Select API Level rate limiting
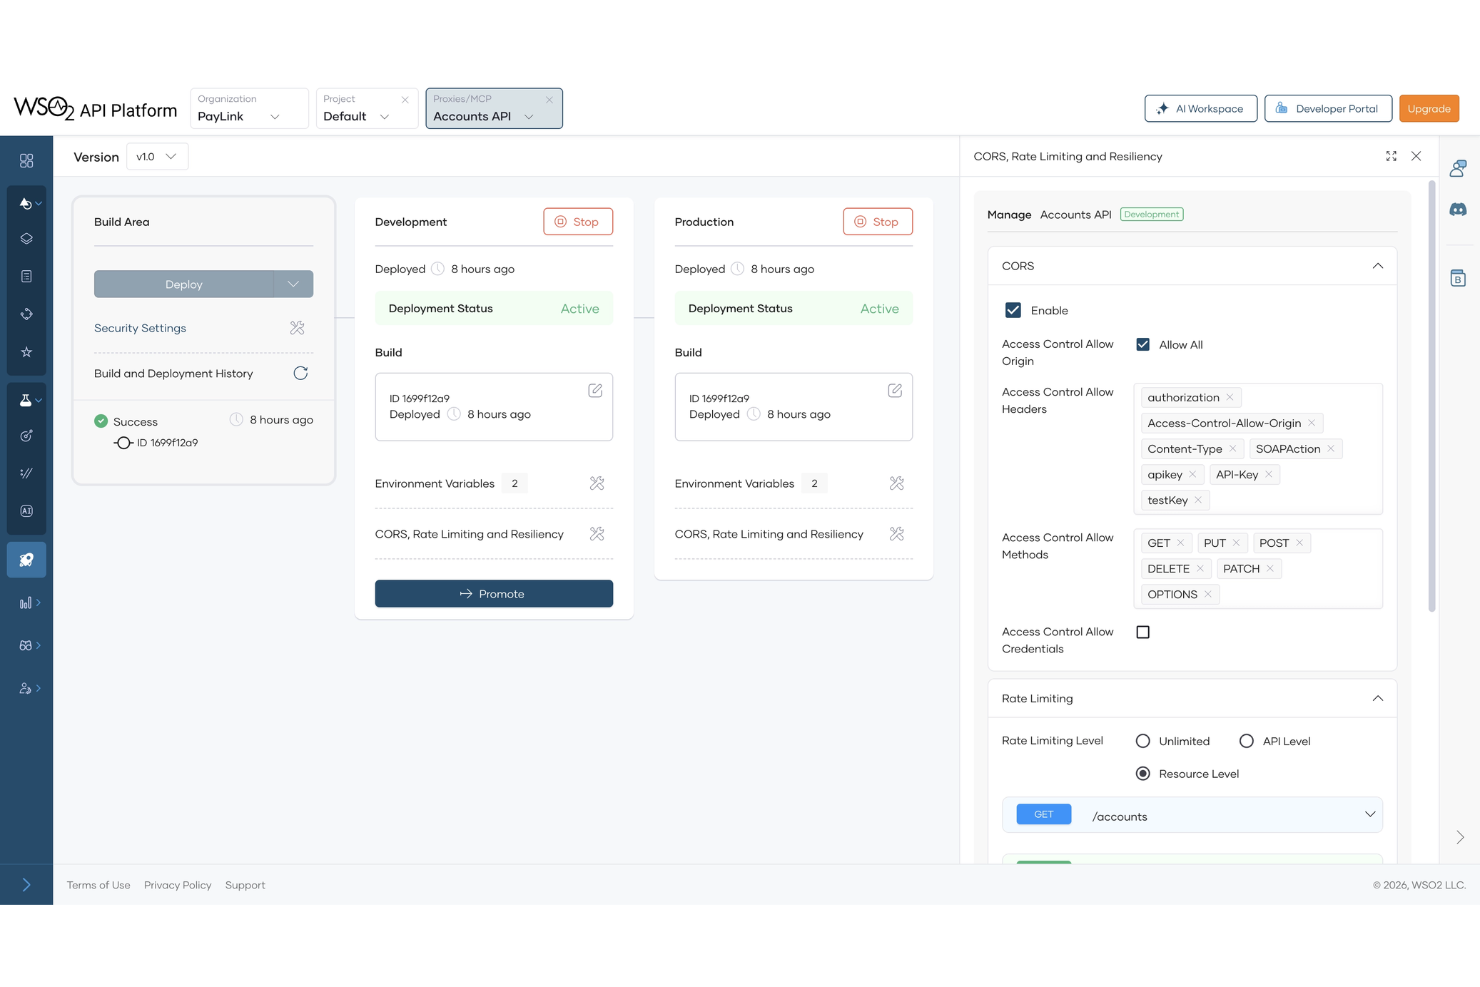This screenshot has width=1480, height=987. 1246,741
